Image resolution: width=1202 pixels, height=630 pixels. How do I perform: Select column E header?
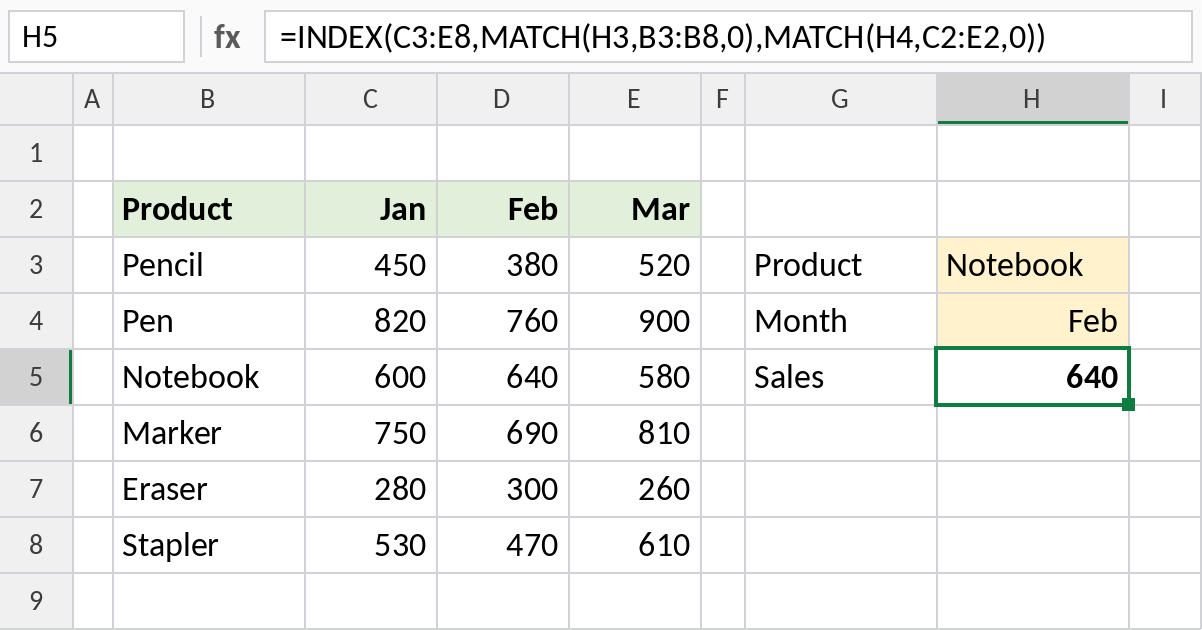coord(635,99)
